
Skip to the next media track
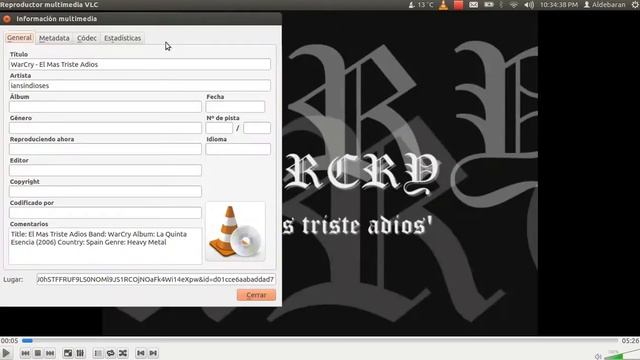tap(50, 353)
